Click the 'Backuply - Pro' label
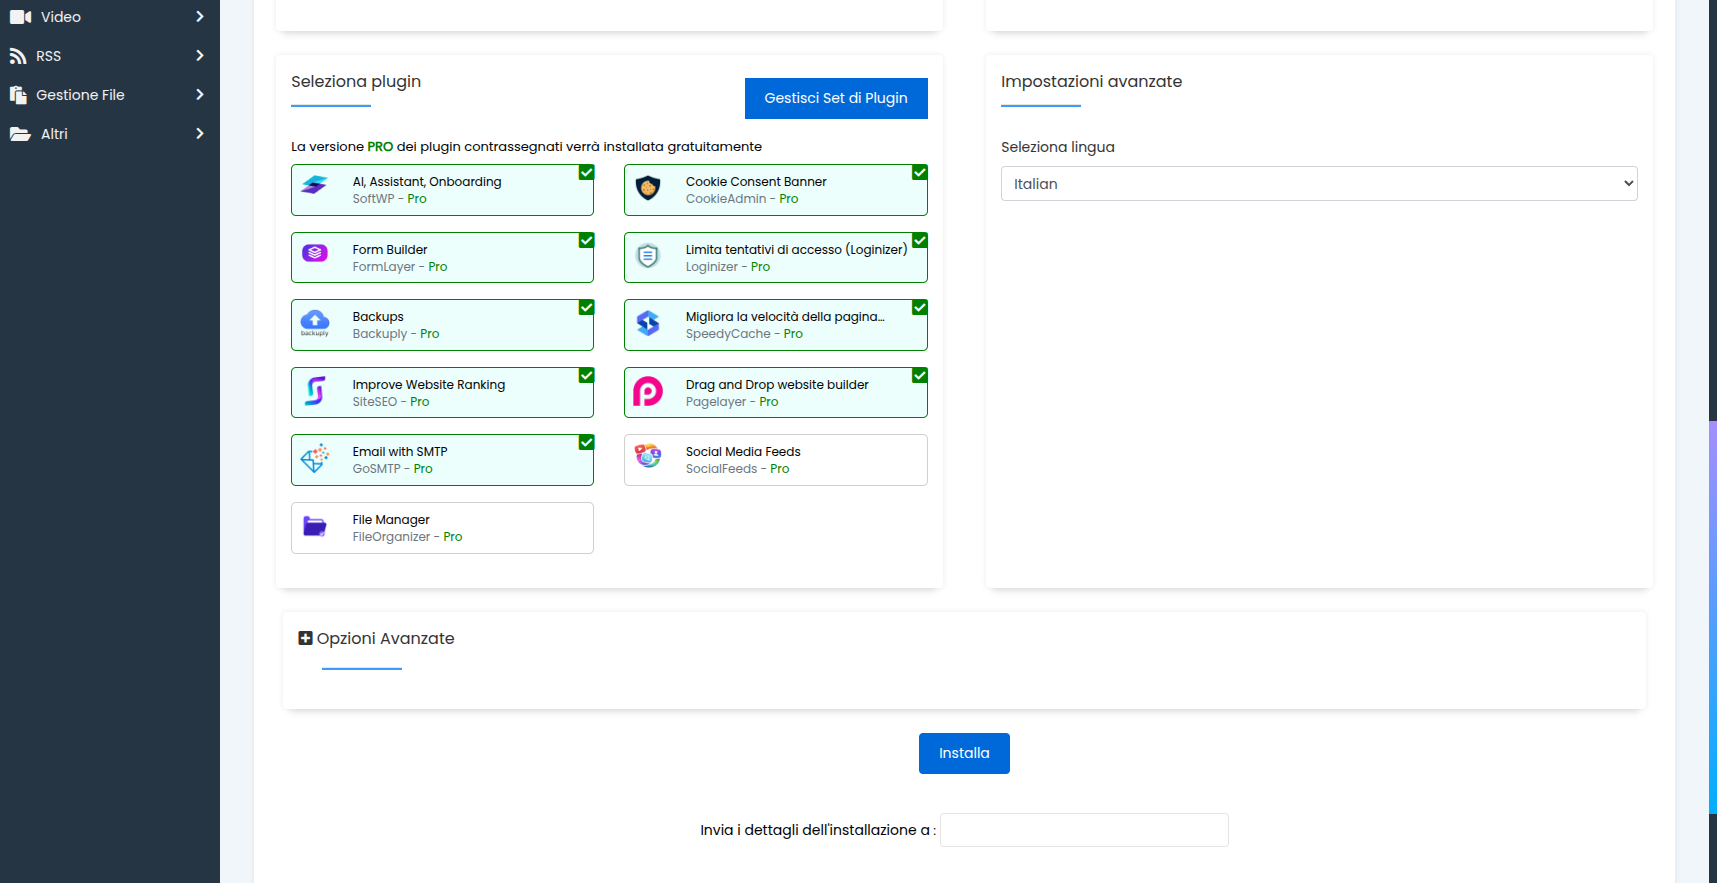Image resolution: width=1717 pixels, height=883 pixels. tap(396, 334)
